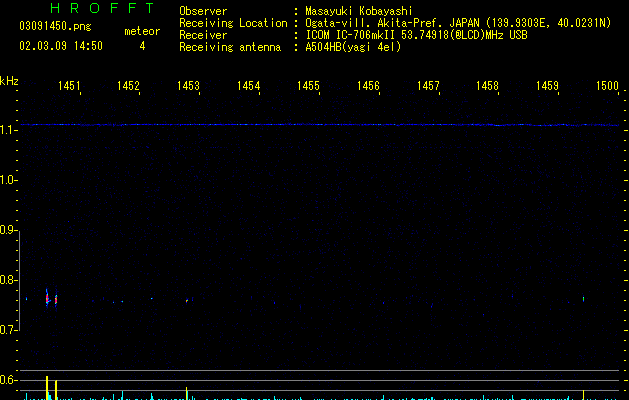Click the vertical gray frequency range bar
This screenshot has width=629, height=400.
pyautogui.click(x=19, y=281)
